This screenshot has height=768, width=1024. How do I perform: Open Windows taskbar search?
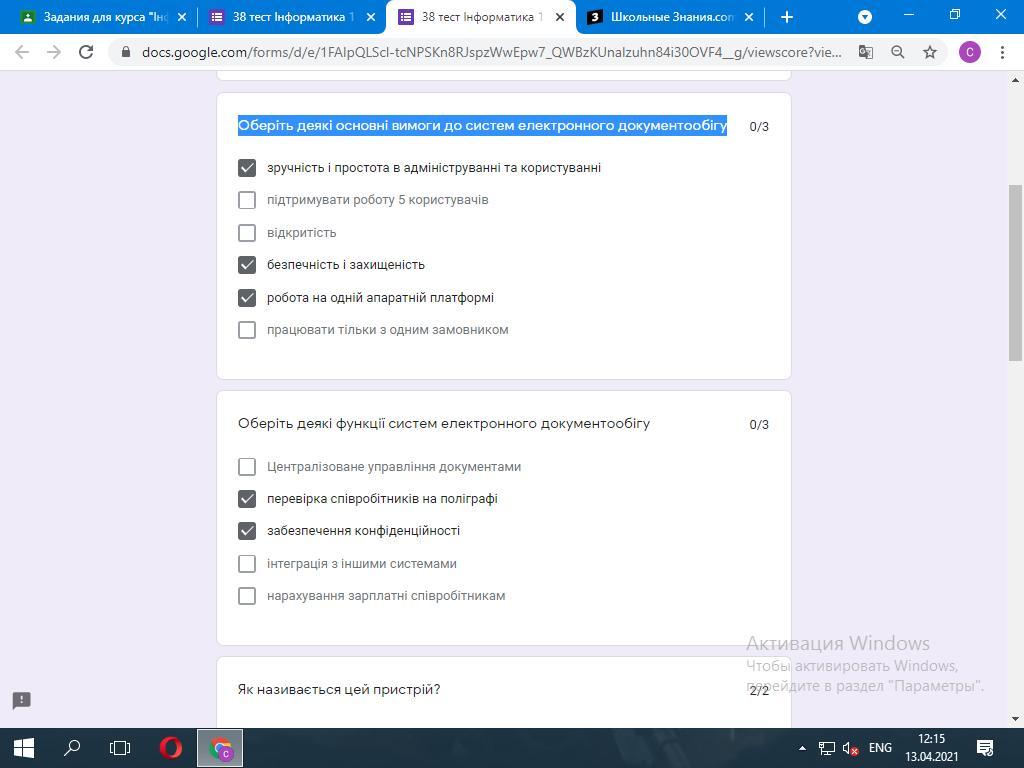pos(72,748)
